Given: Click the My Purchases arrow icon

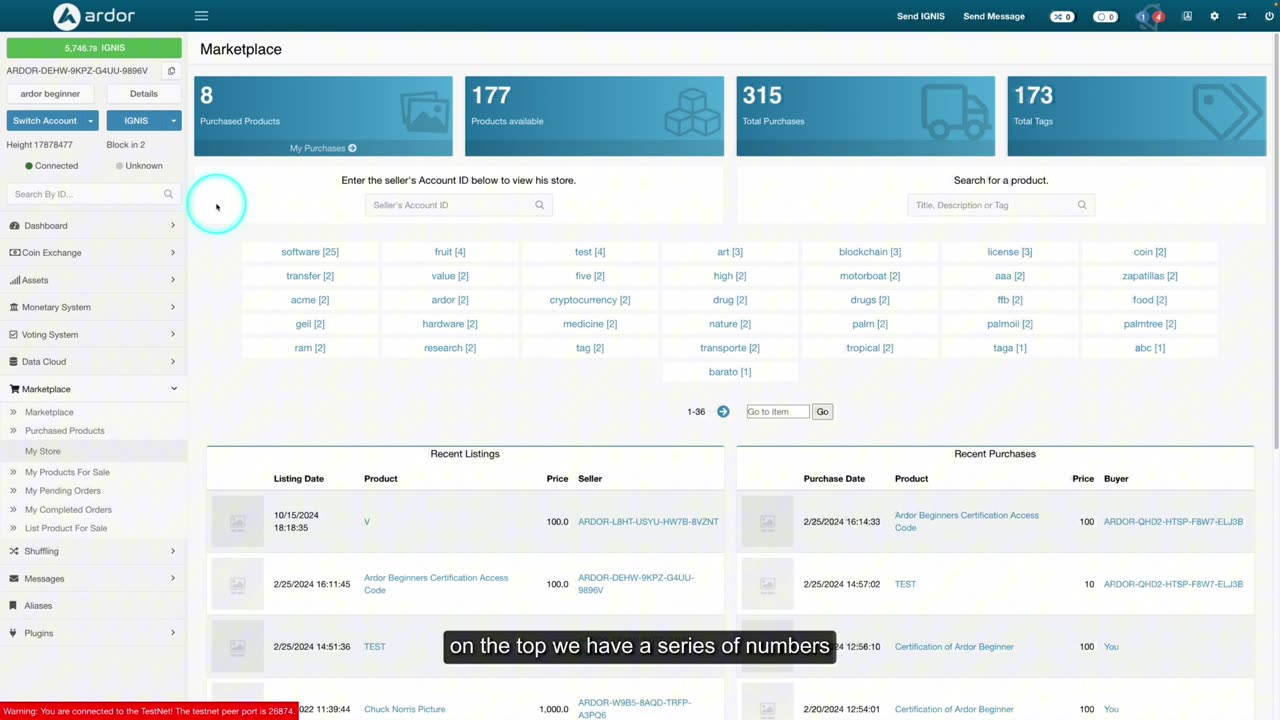Looking at the screenshot, I should [x=352, y=148].
